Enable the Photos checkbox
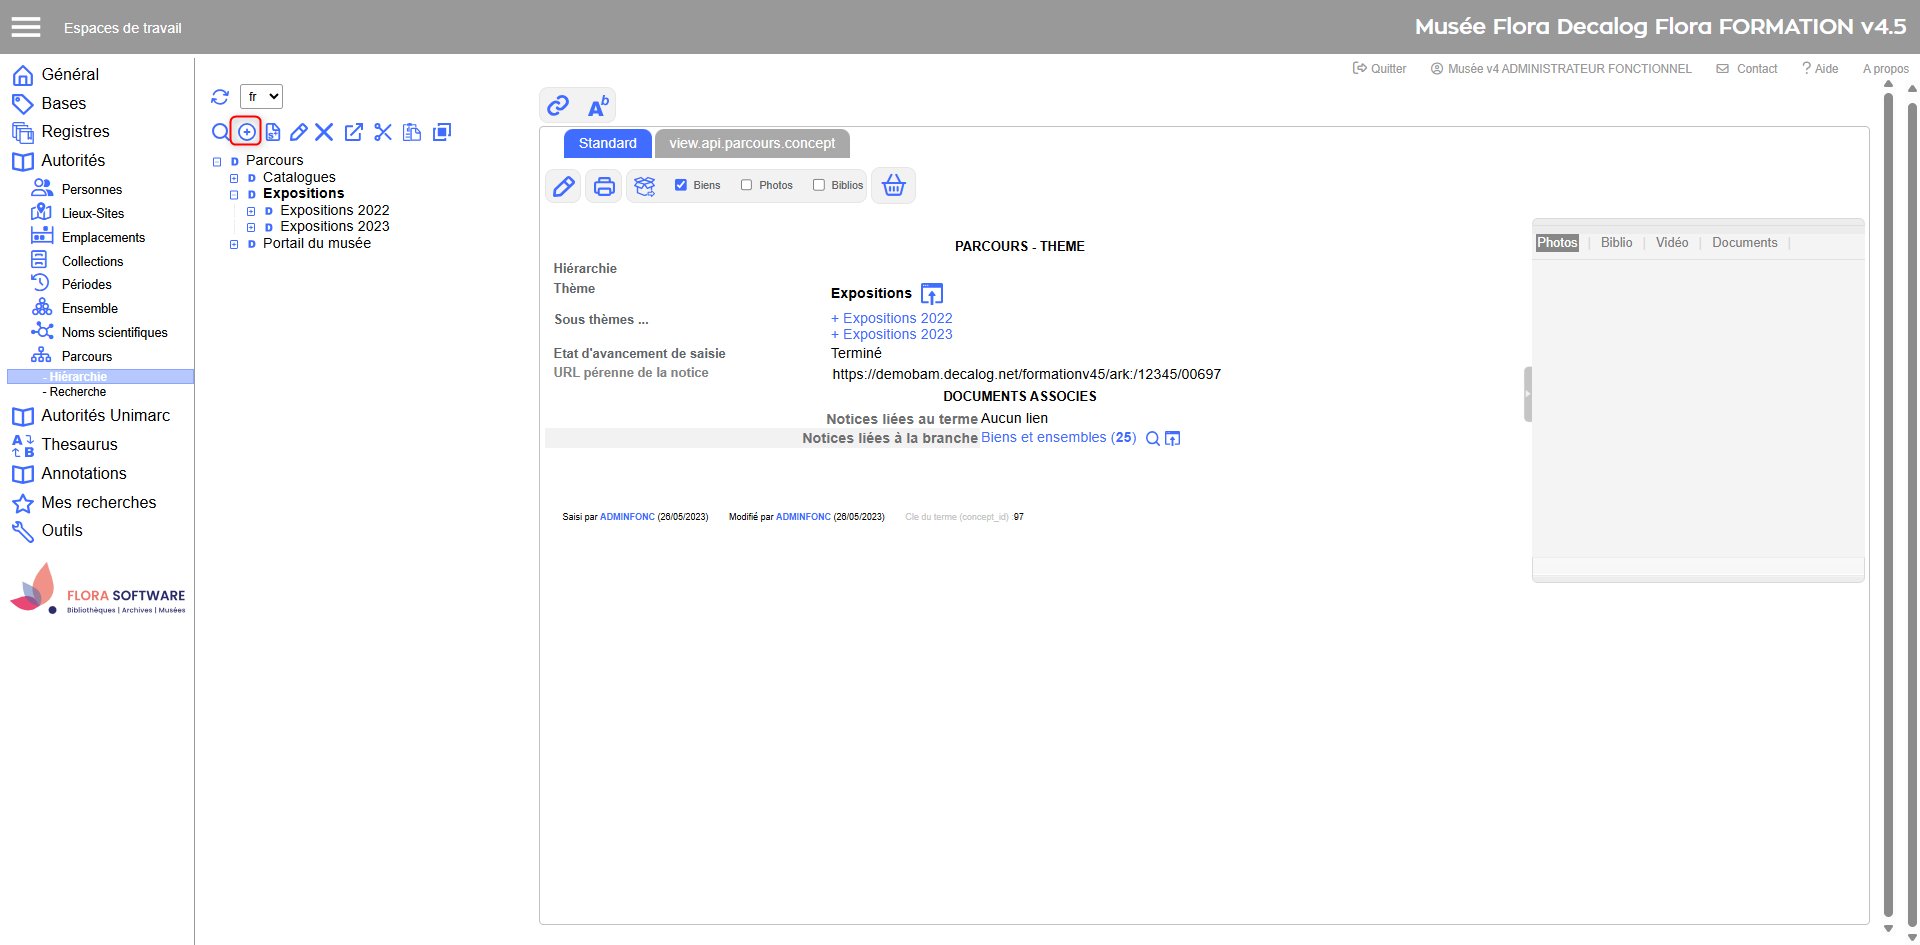The height and width of the screenshot is (945, 1920). [747, 185]
